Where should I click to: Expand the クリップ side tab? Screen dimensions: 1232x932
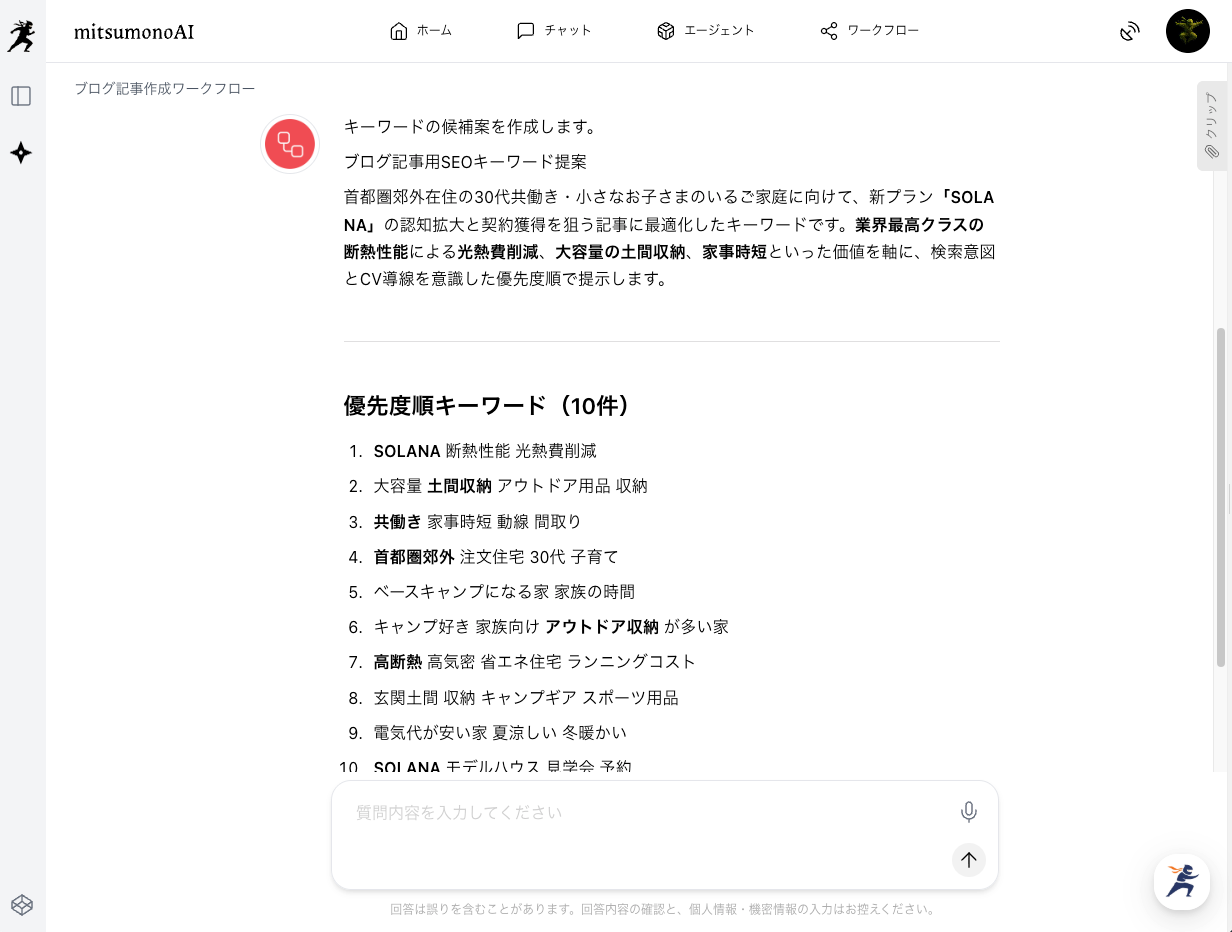click(x=1211, y=125)
